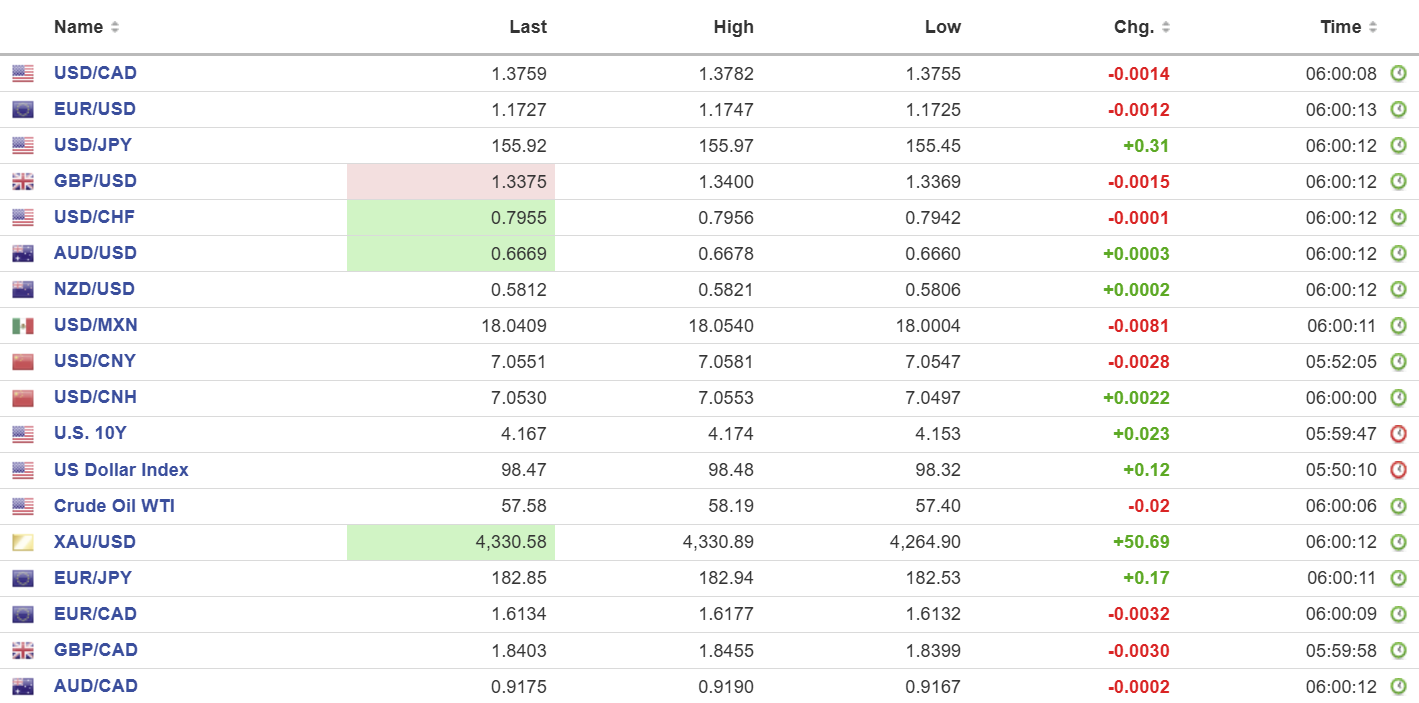The height and width of the screenshot is (703, 1419).
Task: Click the green clock icon in XAU/USD row
Action: [1398, 542]
